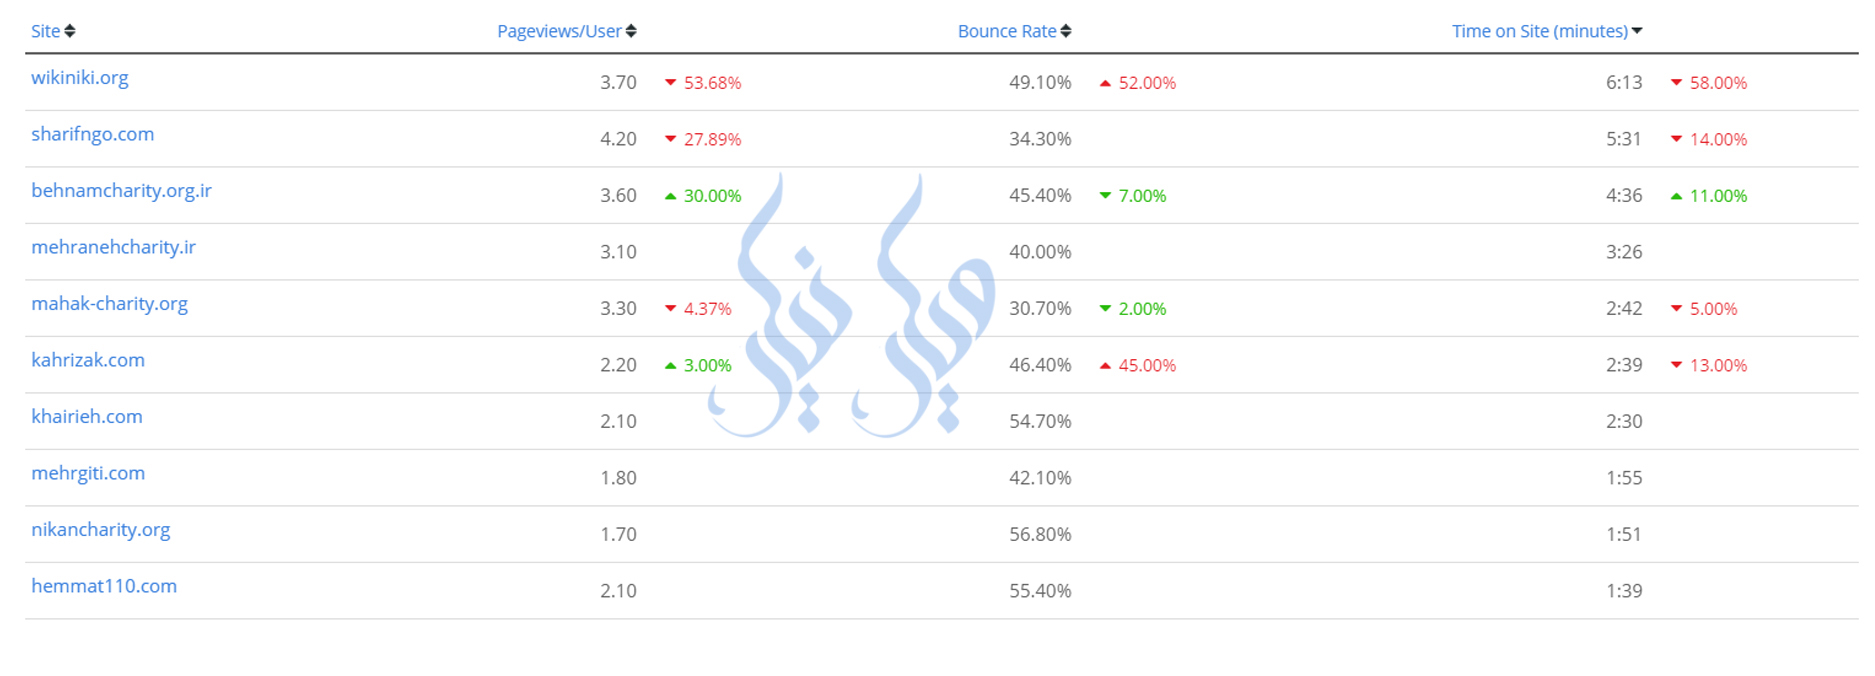
Task: Go to nikancharity.org
Action: point(100,530)
